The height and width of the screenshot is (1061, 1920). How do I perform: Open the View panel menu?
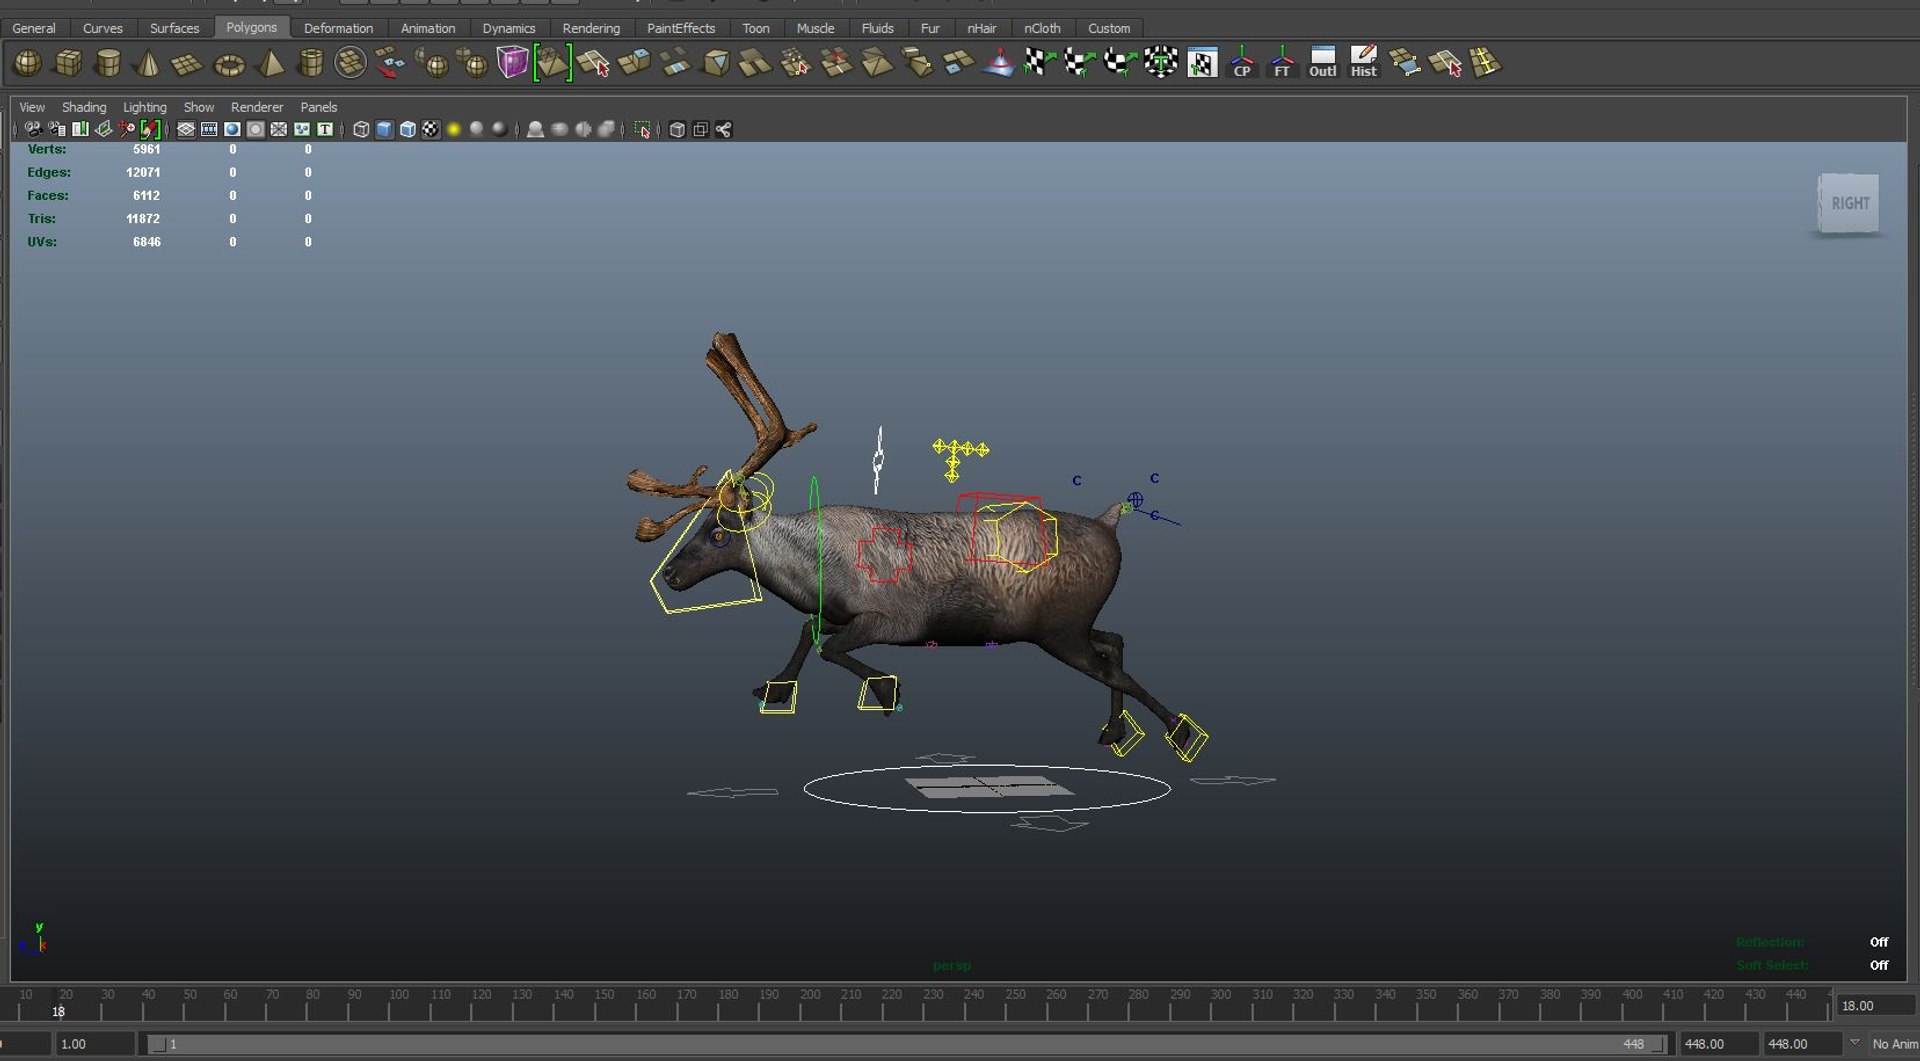point(32,107)
